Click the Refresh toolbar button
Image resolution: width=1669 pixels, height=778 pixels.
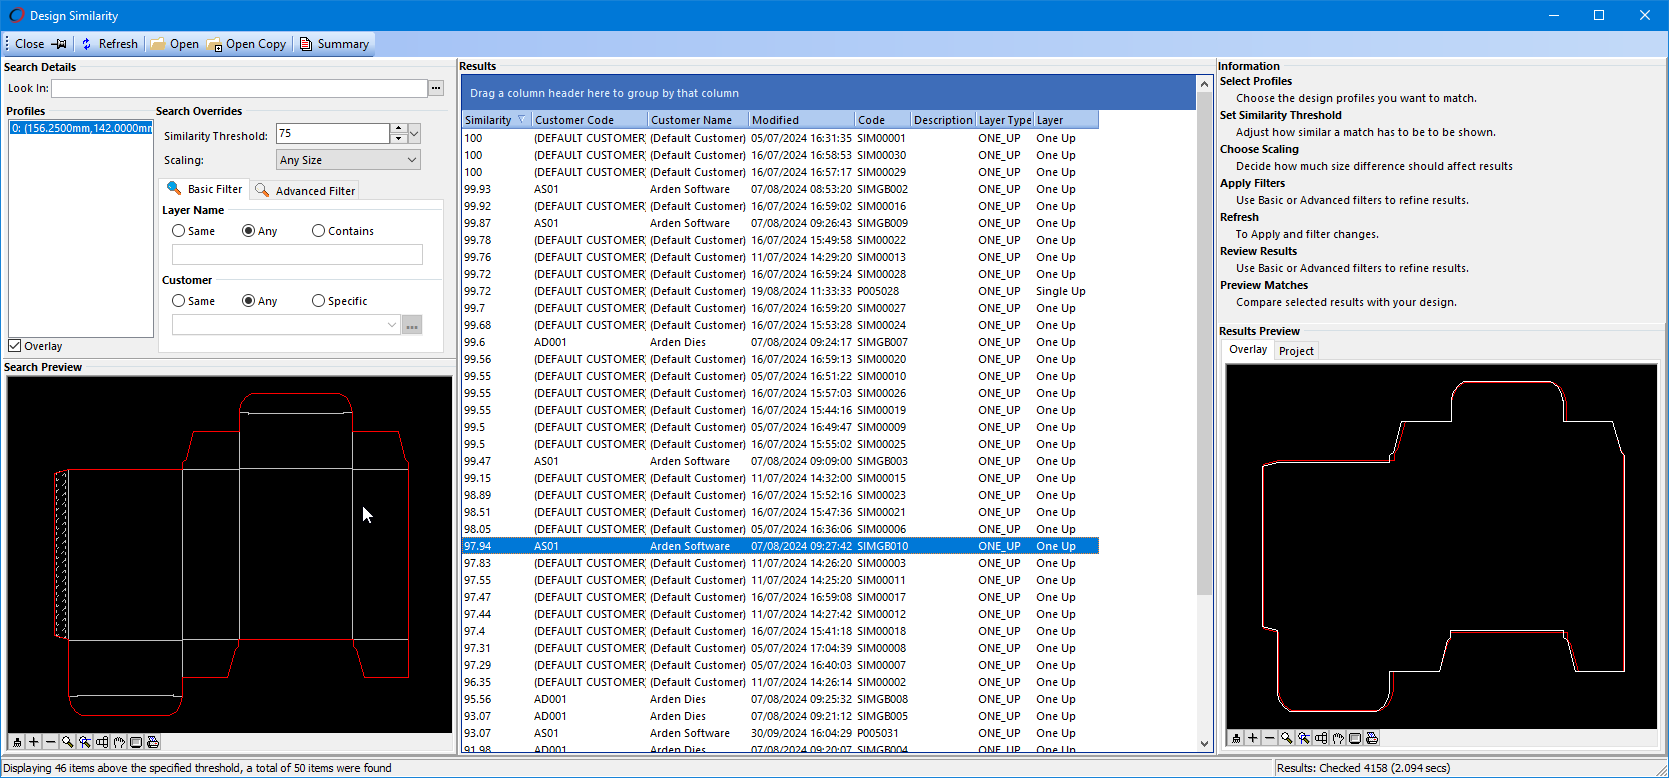point(109,44)
